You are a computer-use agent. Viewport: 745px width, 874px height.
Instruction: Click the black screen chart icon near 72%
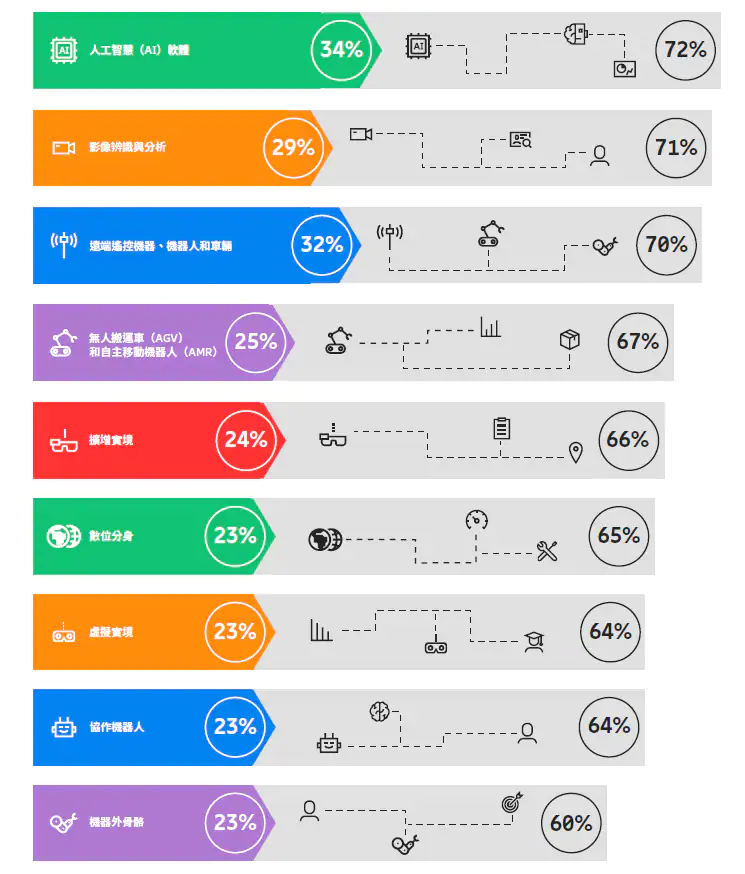(x=625, y=68)
